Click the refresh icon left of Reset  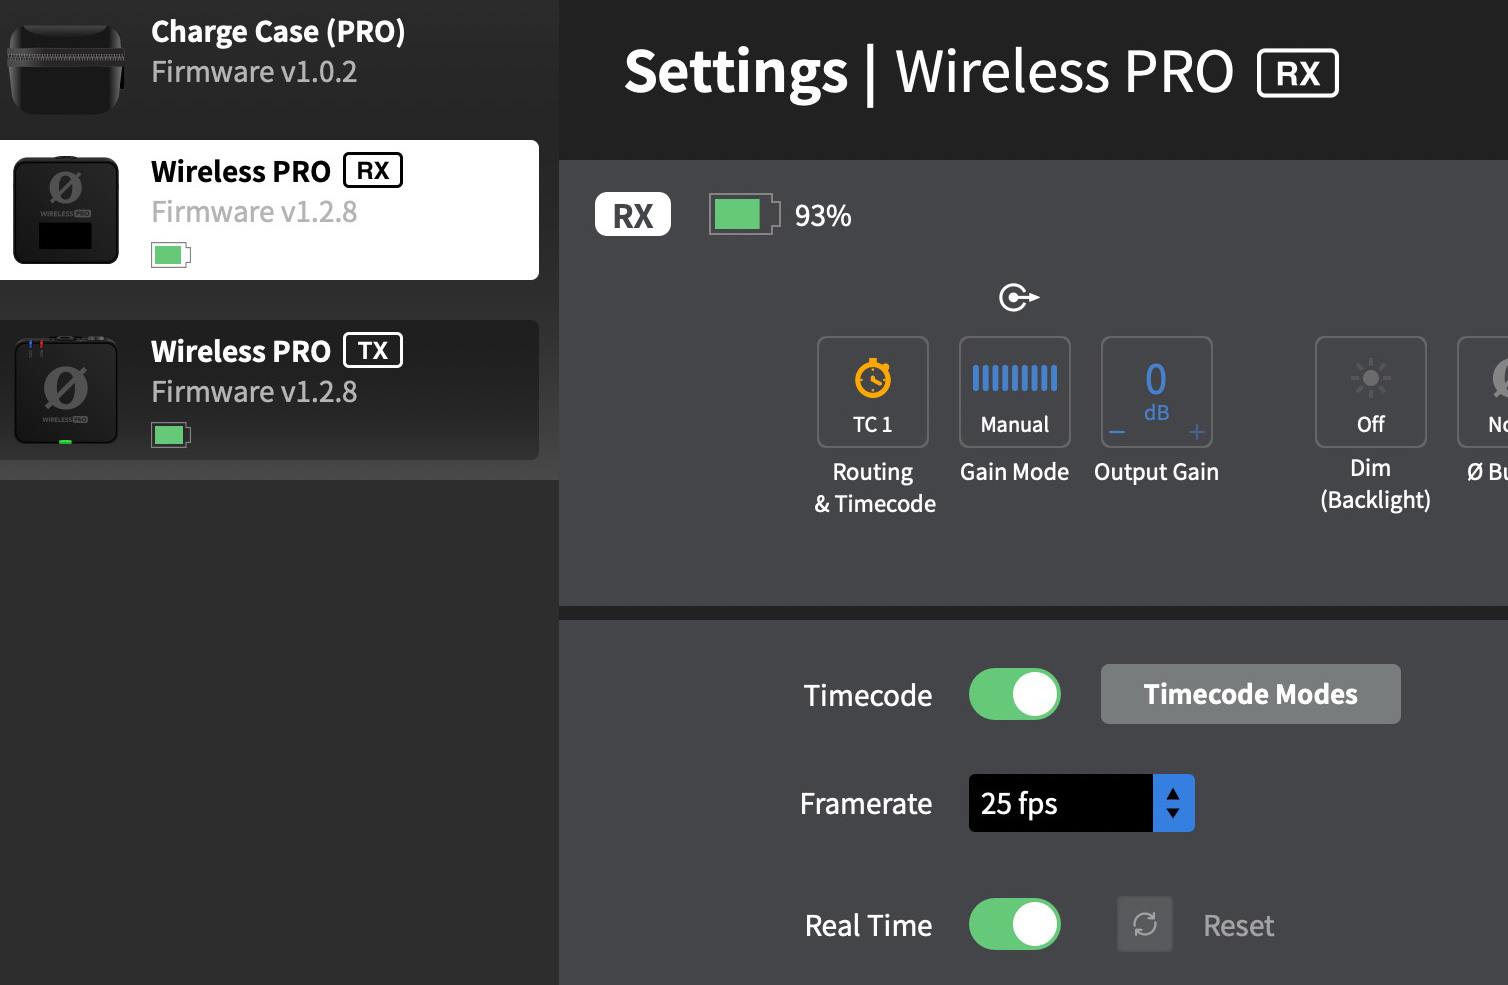click(1144, 924)
